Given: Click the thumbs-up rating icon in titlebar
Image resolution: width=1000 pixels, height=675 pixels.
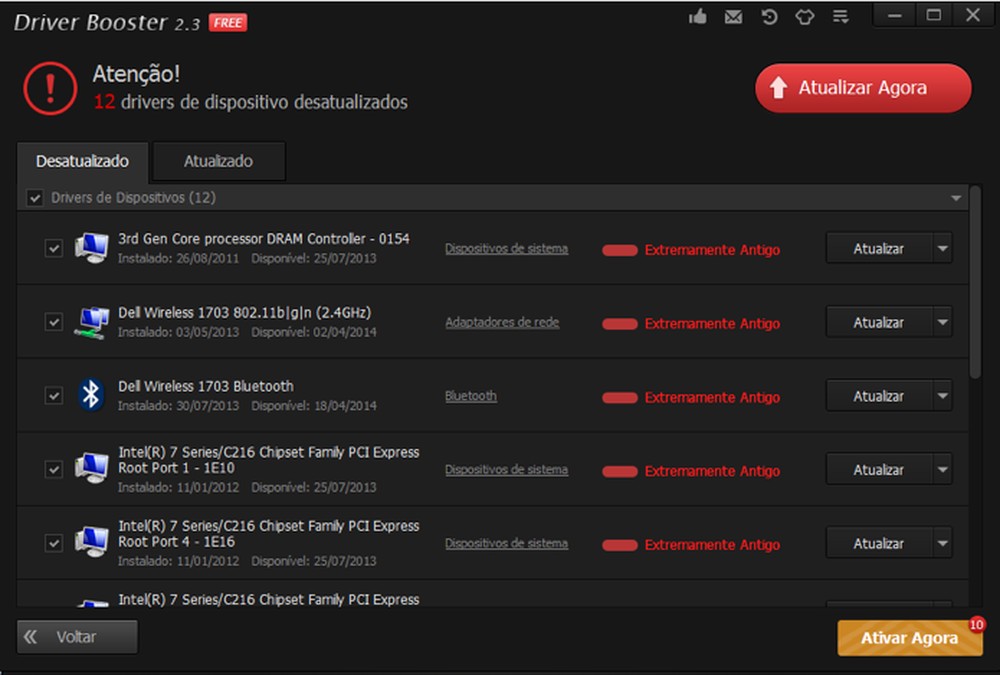Looking at the screenshot, I should pos(697,16).
